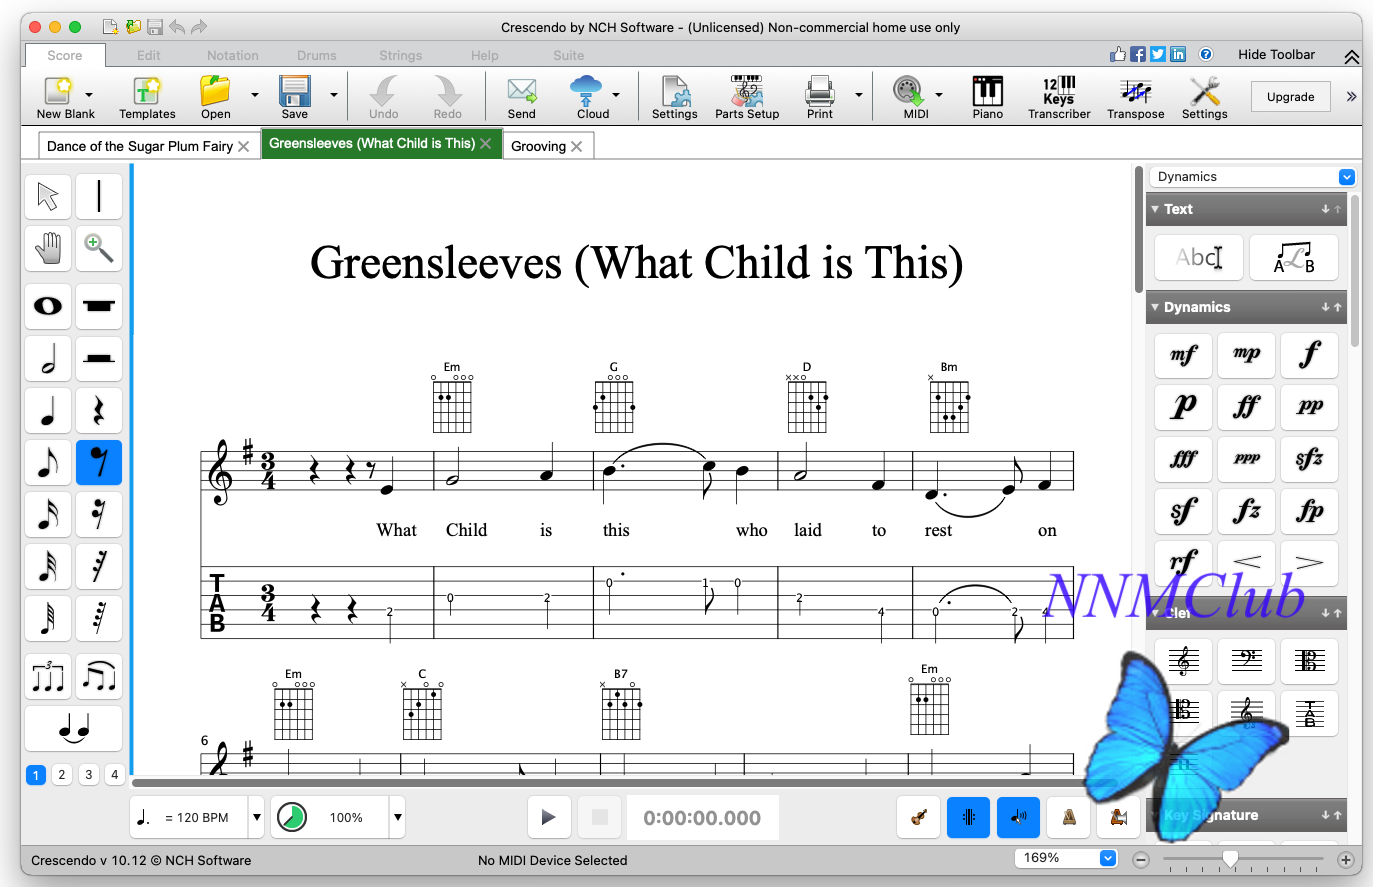Image resolution: width=1373 pixels, height=887 pixels.
Task: Select the quarter rest tool
Action: [99, 410]
